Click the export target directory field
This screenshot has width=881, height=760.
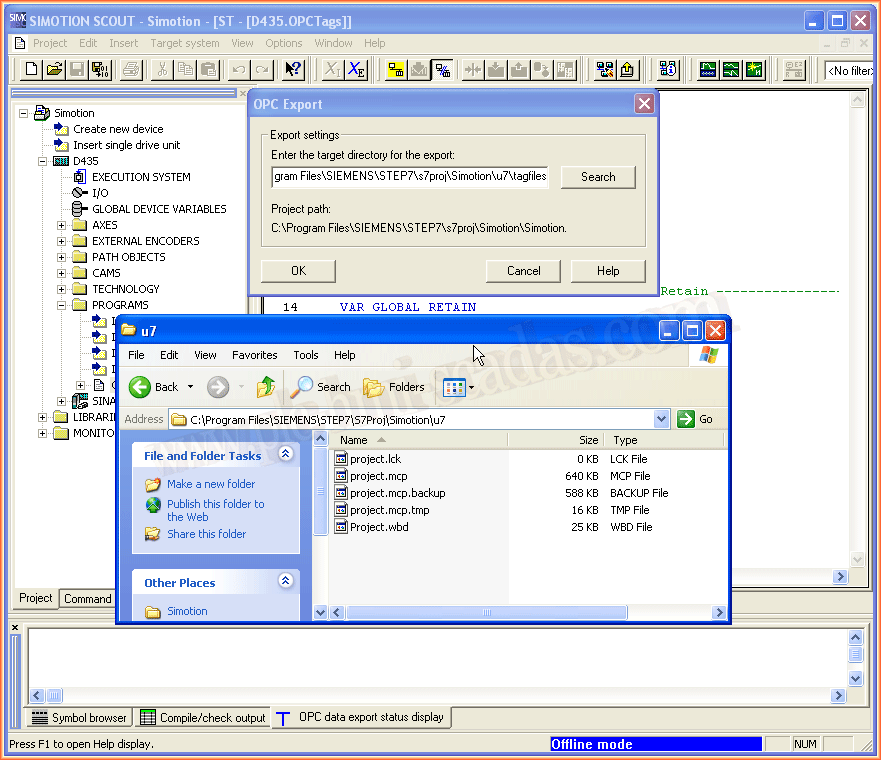[410, 177]
